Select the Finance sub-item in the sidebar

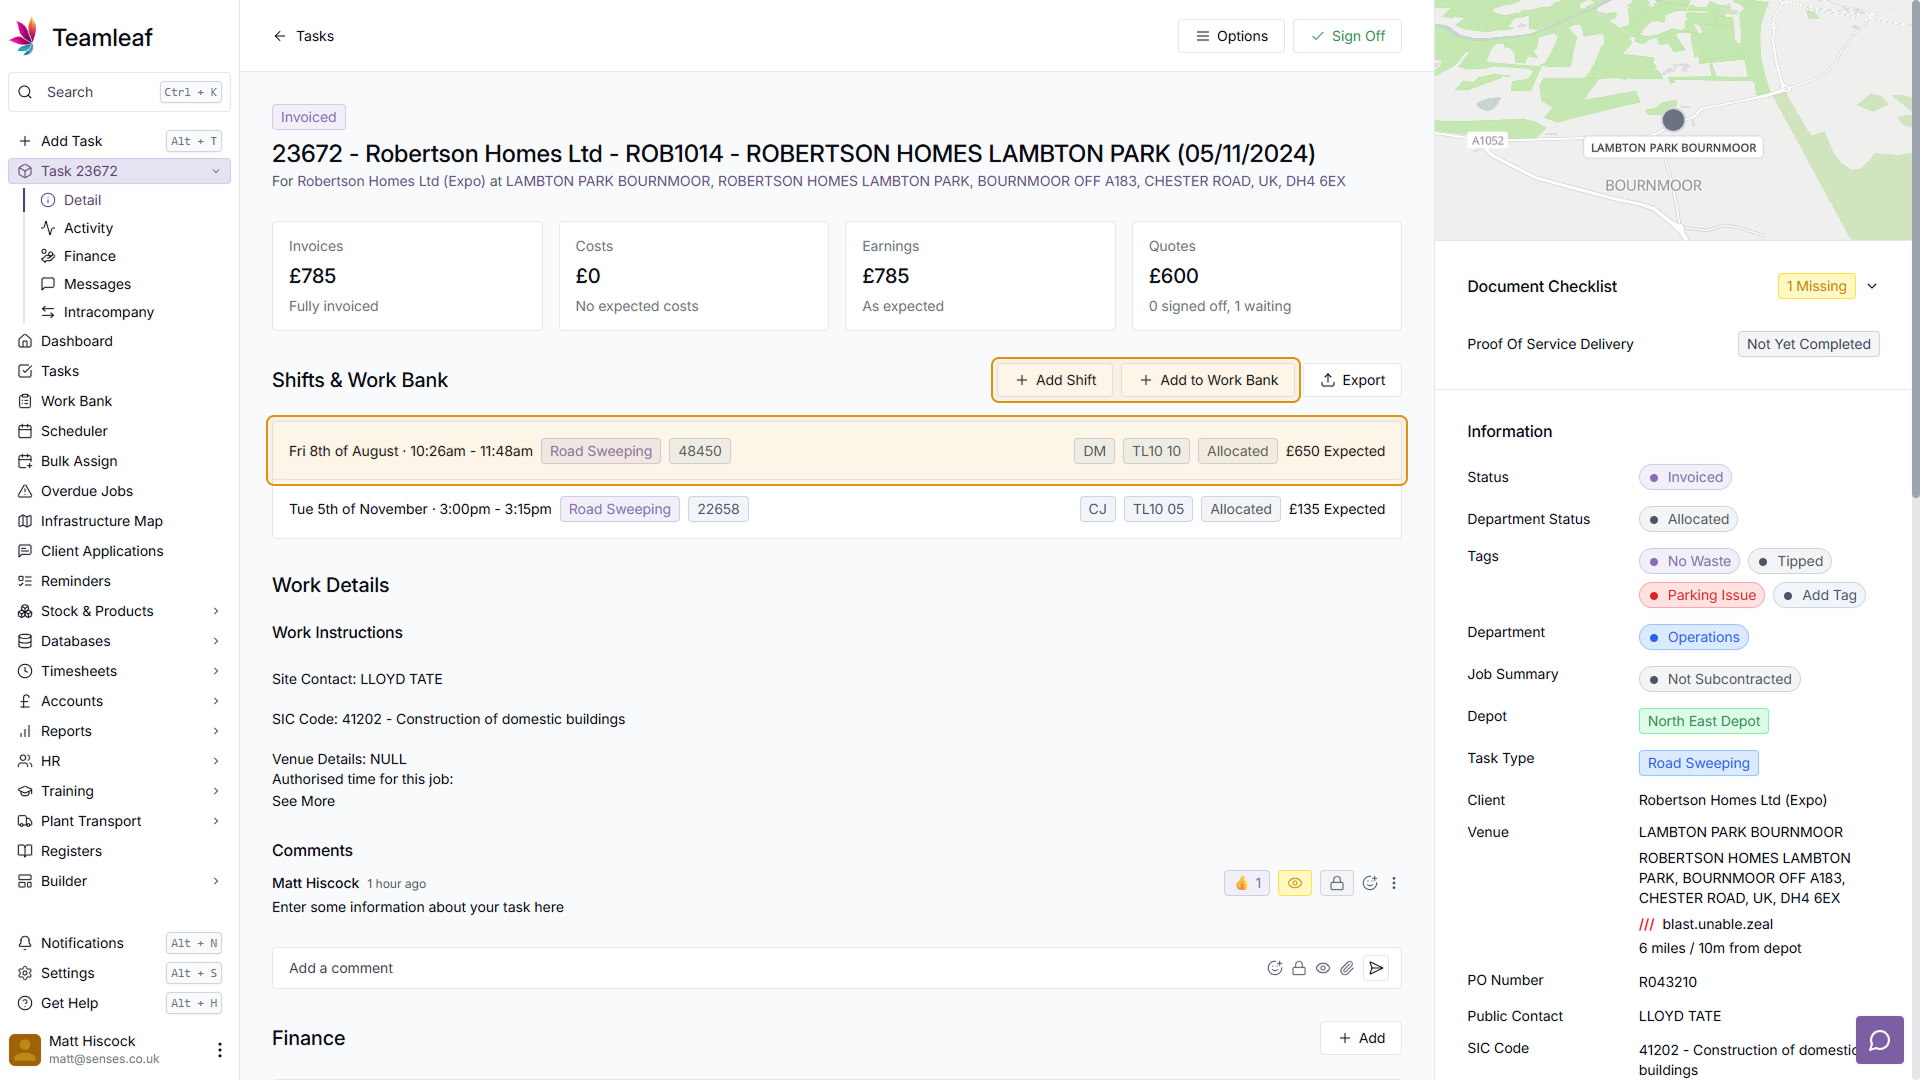[130, 256]
